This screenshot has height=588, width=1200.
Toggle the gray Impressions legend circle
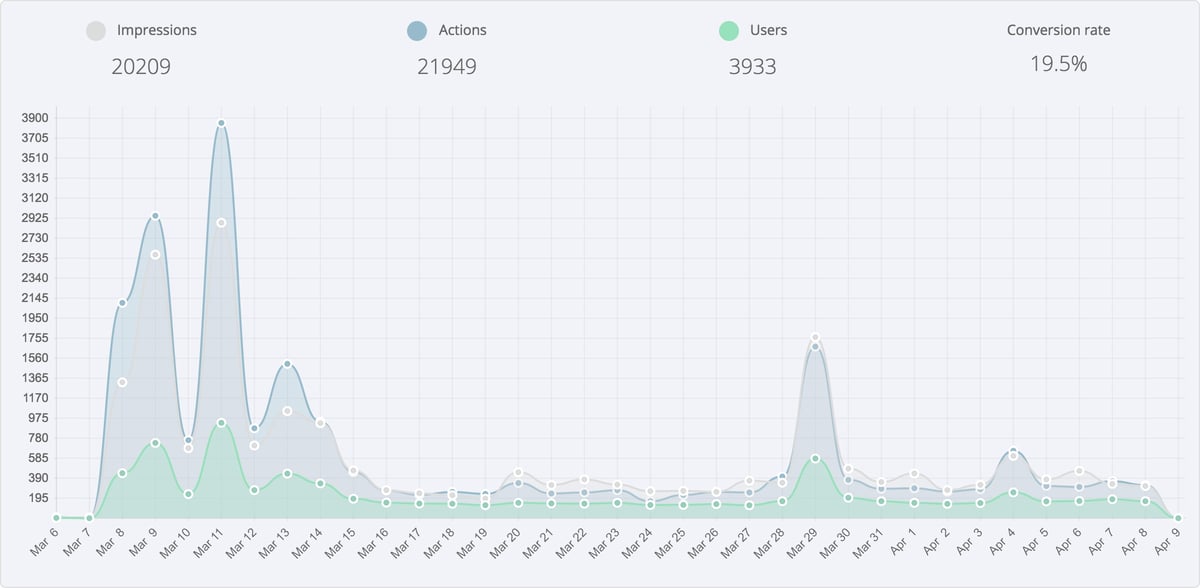pyautogui.click(x=96, y=31)
